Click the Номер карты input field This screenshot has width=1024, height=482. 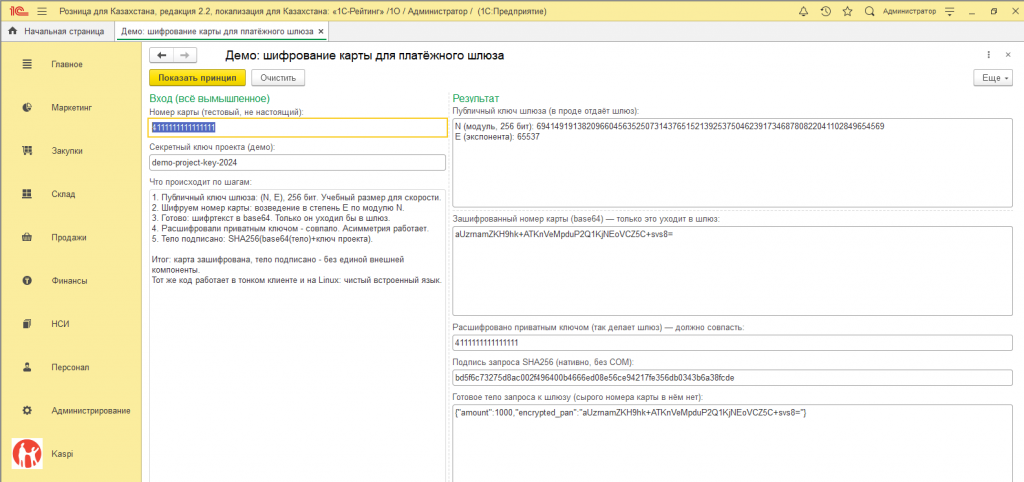coord(298,127)
